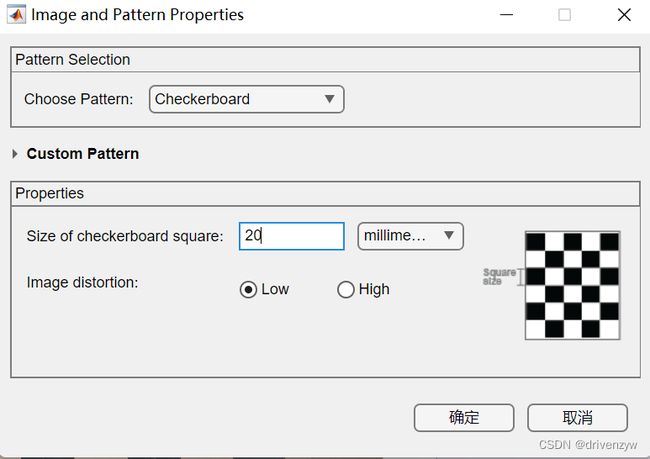Click the Image distortion label
The height and width of the screenshot is (459, 650).
[82, 282]
